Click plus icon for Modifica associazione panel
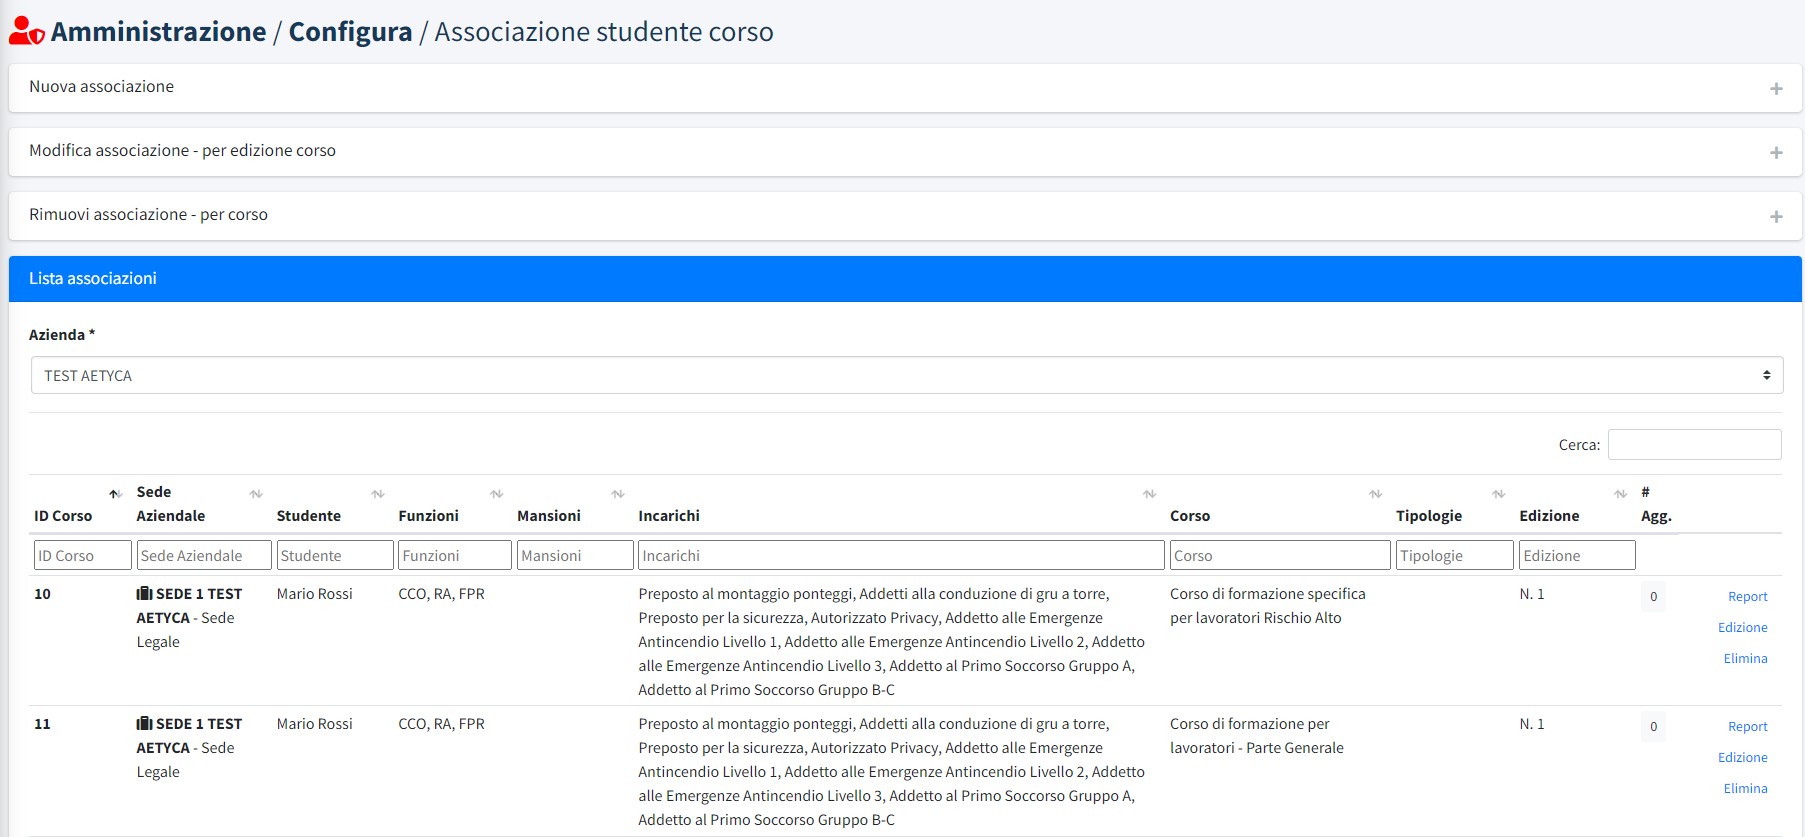 (x=1776, y=153)
